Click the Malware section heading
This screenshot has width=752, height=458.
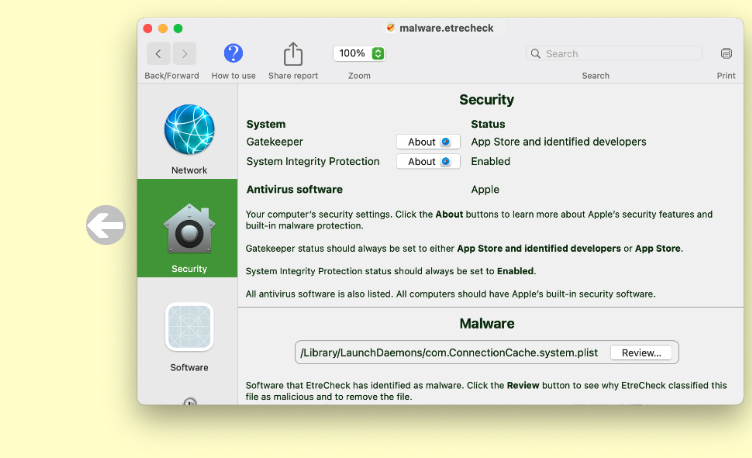[x=486, y=324]
